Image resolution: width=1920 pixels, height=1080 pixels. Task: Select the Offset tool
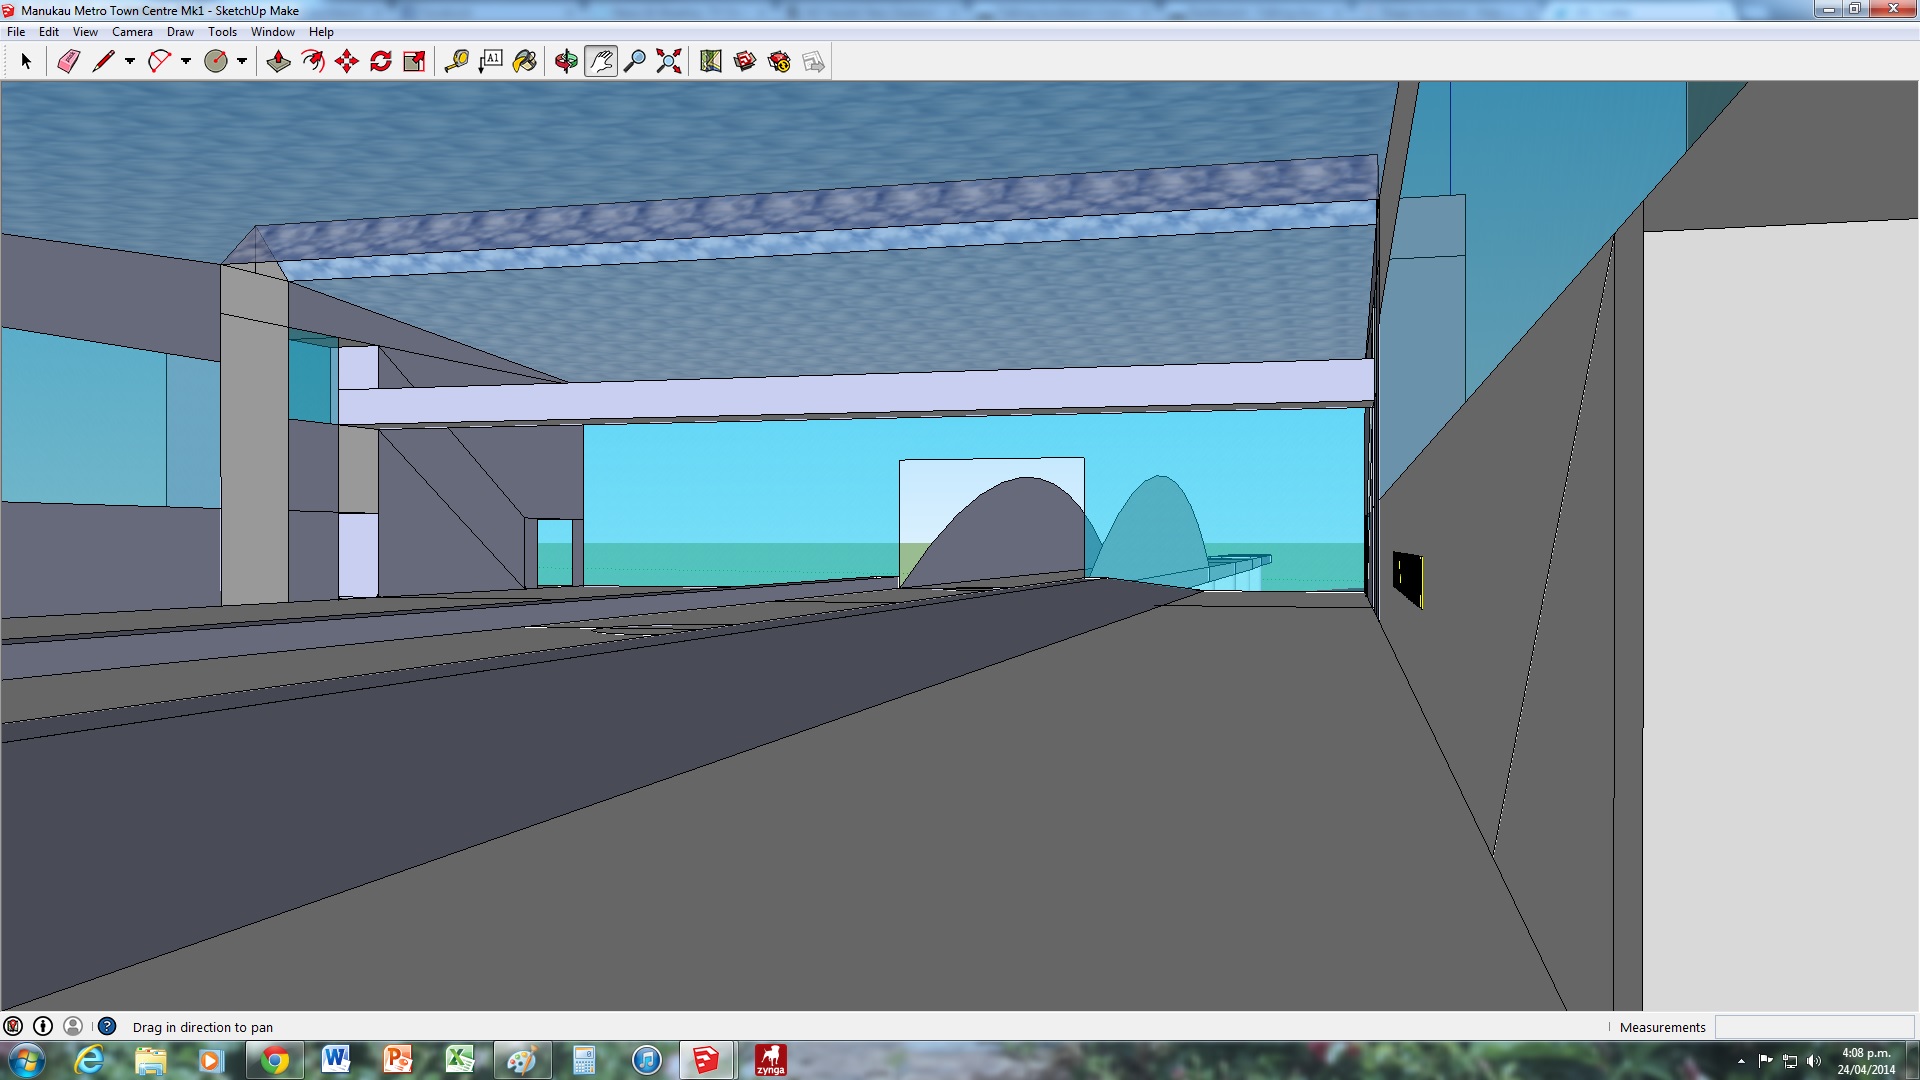tap(313, 62)
